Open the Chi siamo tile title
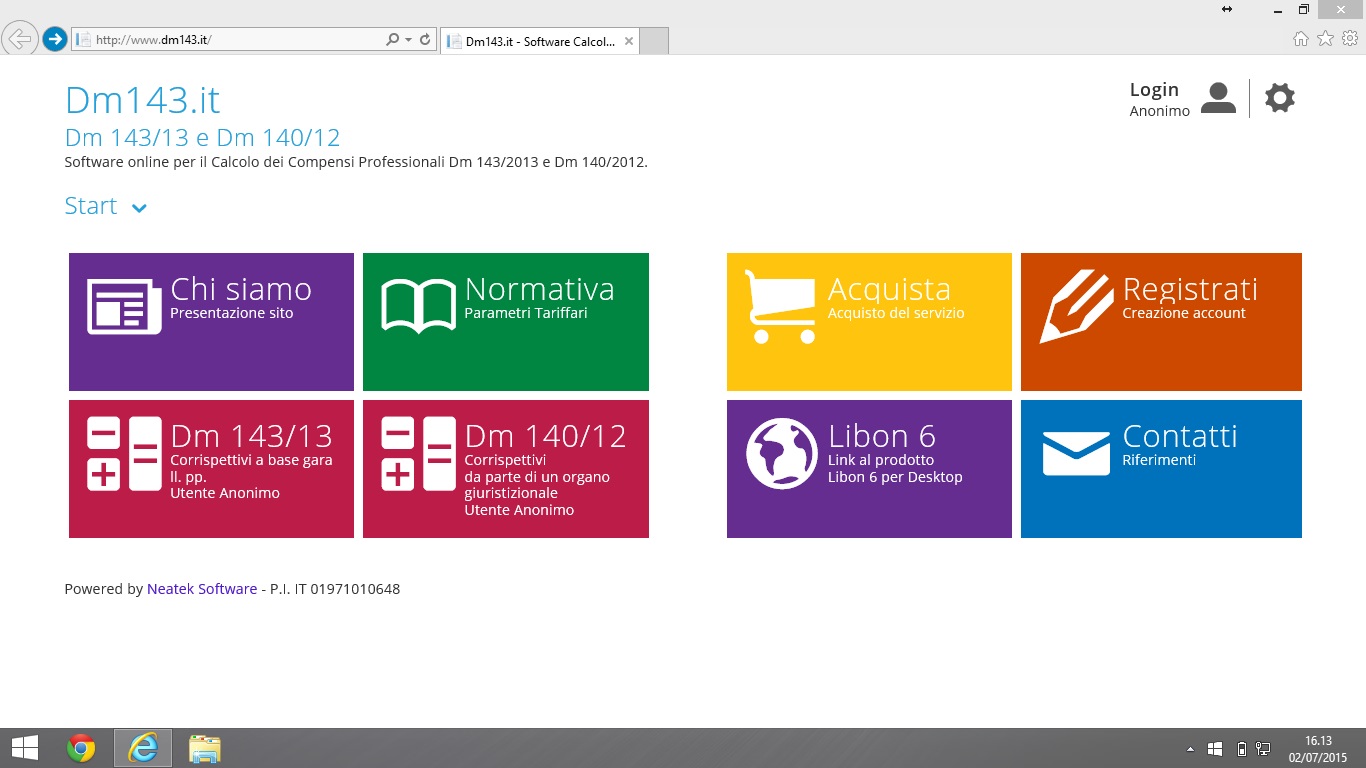This screenshot has height=768, width=1366. coord(241,289)
